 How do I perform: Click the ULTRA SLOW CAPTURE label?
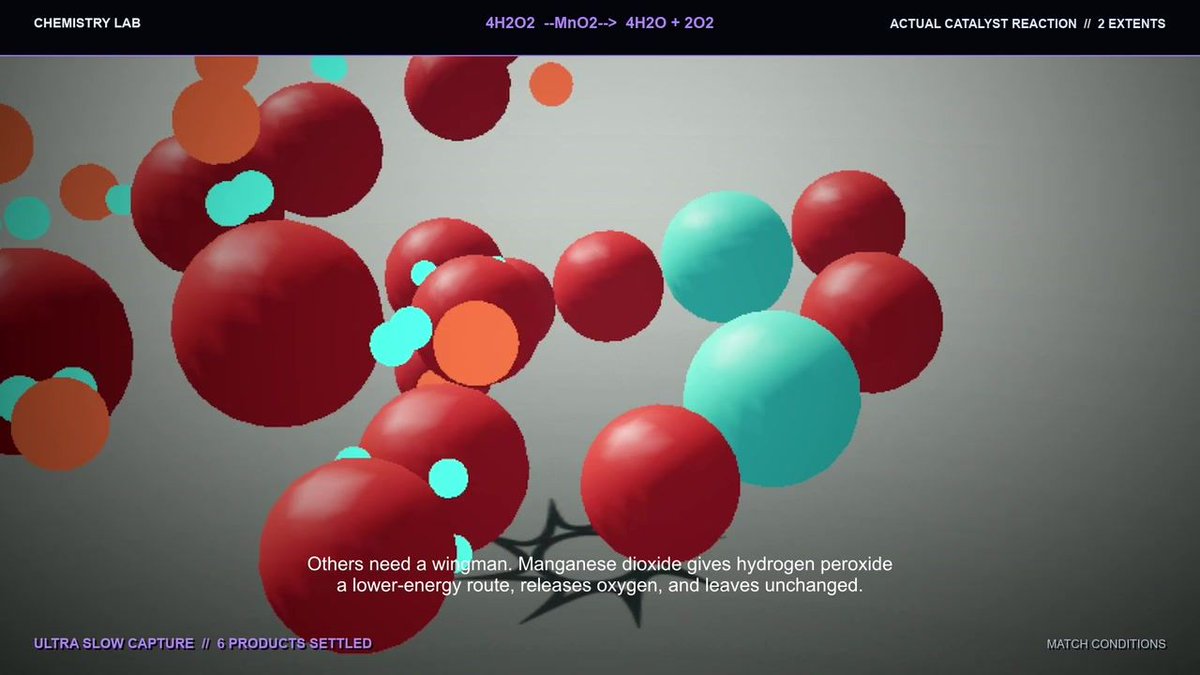pos(114,643)
